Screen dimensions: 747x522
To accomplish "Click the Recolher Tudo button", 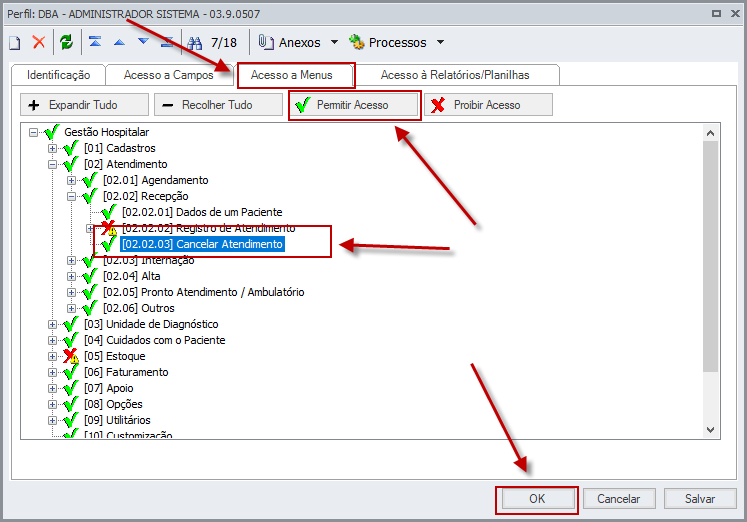I will (x=218, y=105).
